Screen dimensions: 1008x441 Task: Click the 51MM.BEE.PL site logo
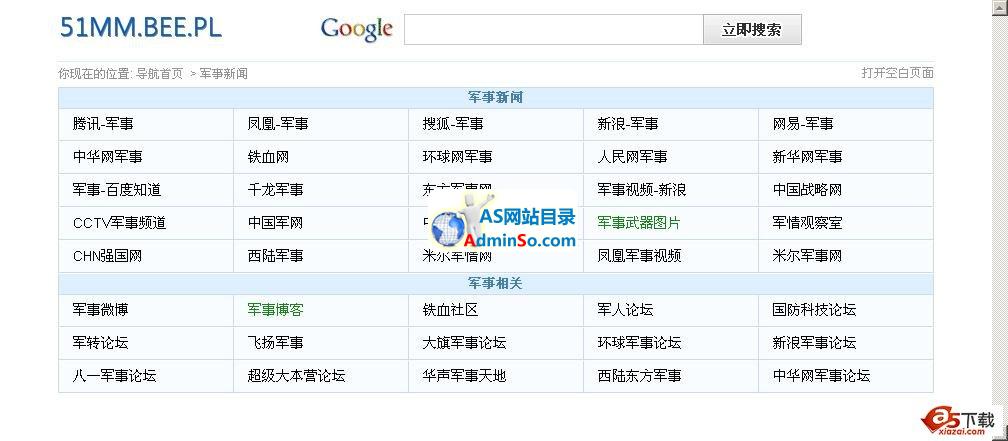coord(141,28)
